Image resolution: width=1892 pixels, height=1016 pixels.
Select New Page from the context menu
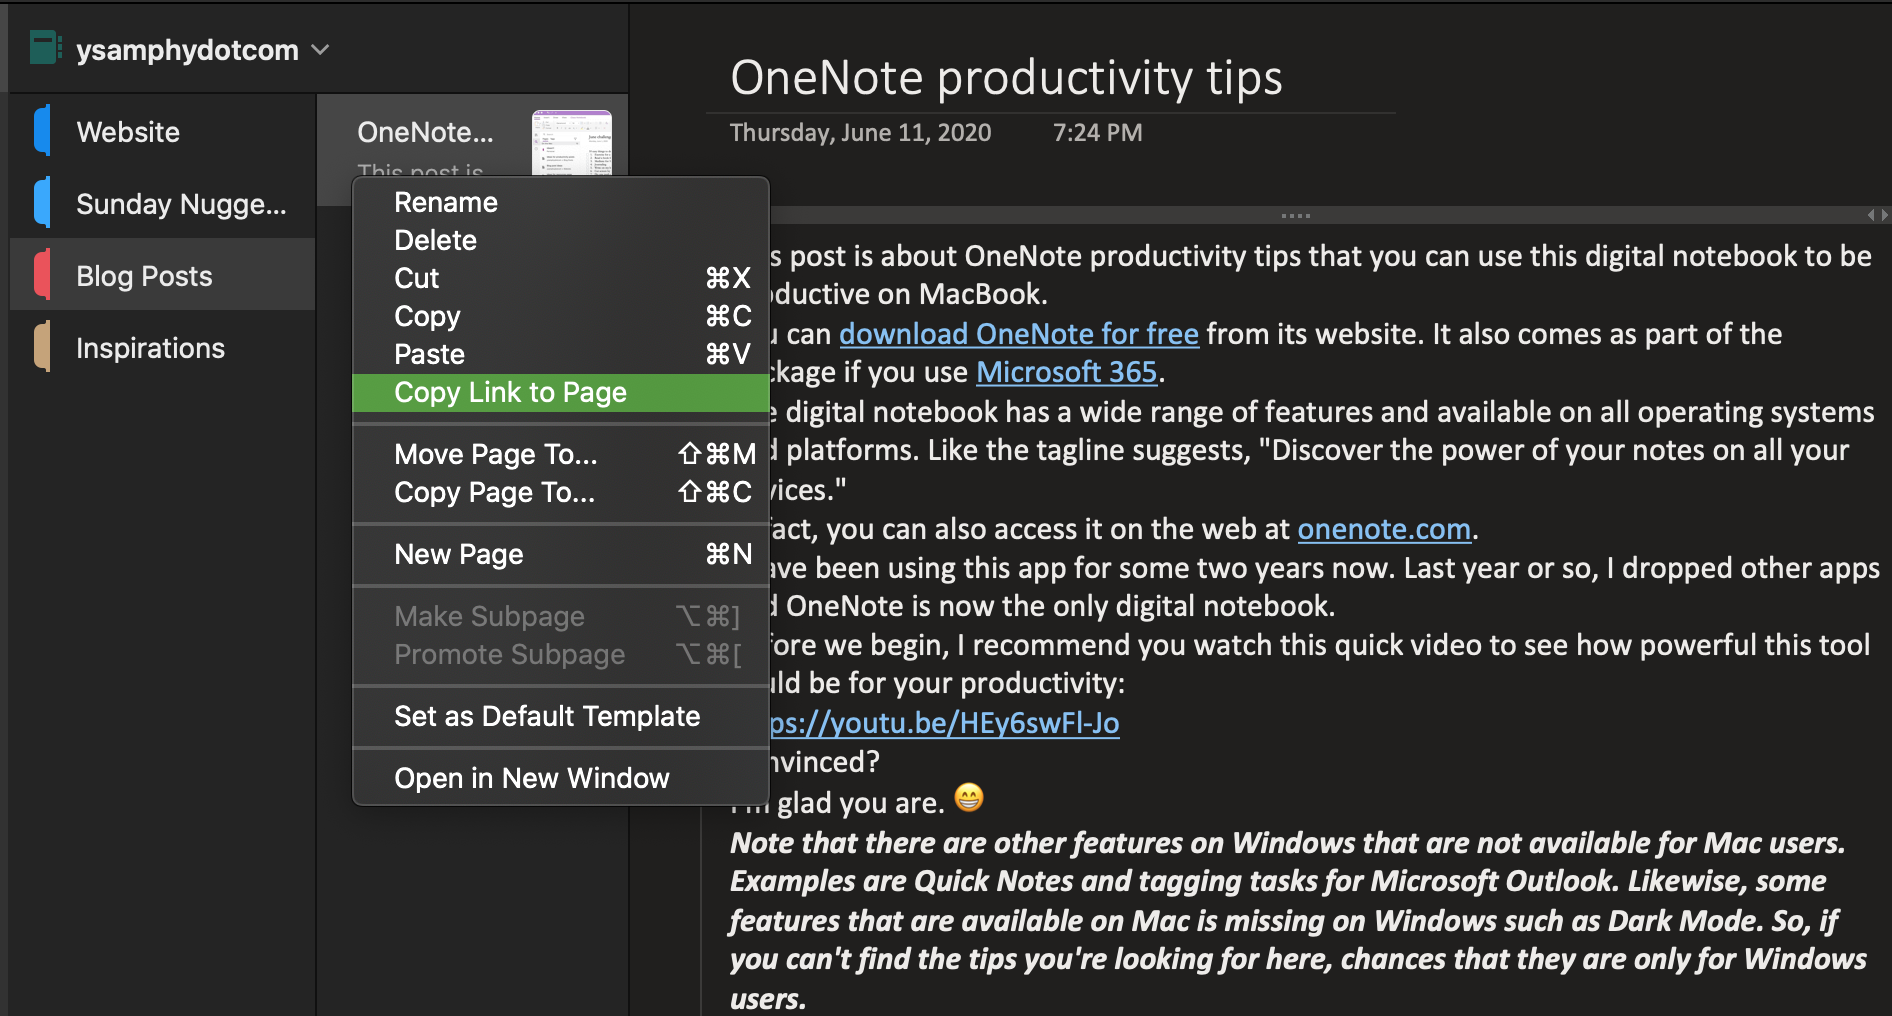[x=561, y=554]
